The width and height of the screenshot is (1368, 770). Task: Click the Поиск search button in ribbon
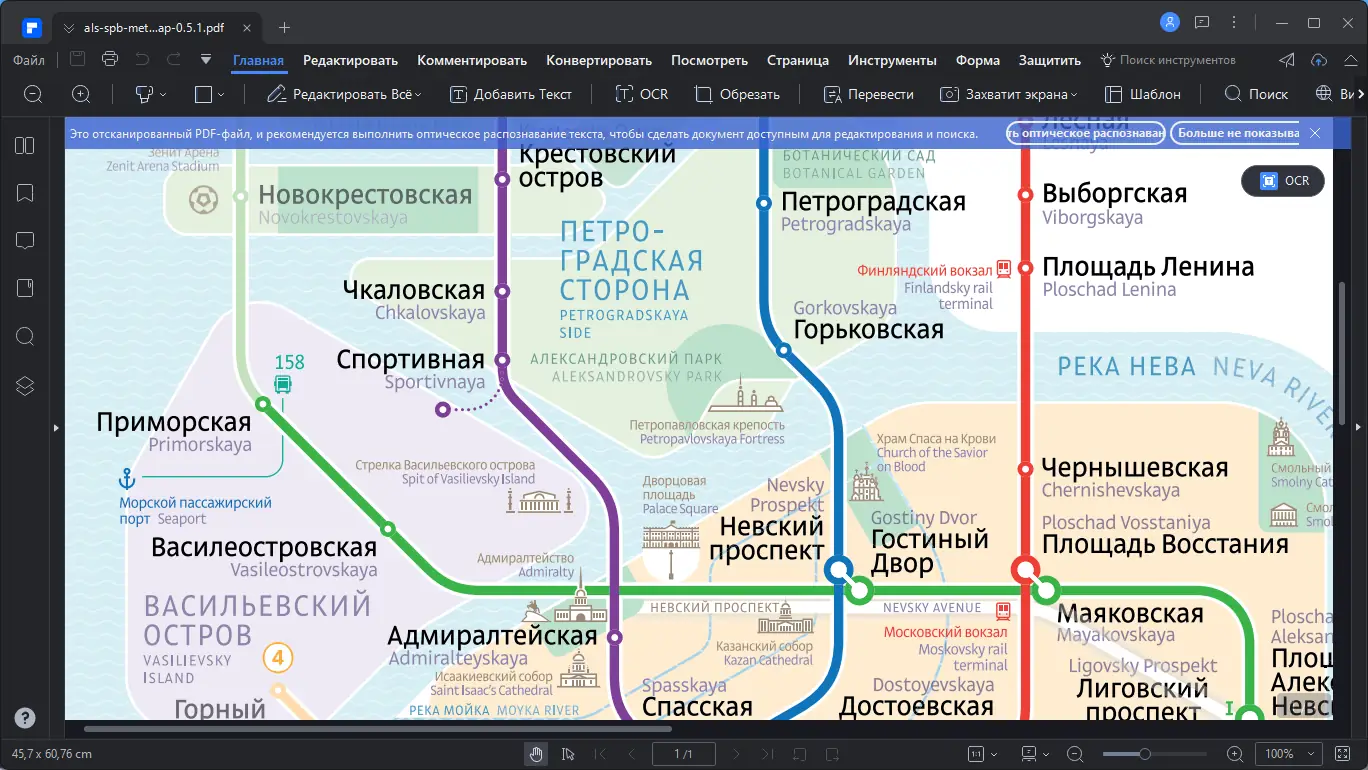(x=1257, y=94)
